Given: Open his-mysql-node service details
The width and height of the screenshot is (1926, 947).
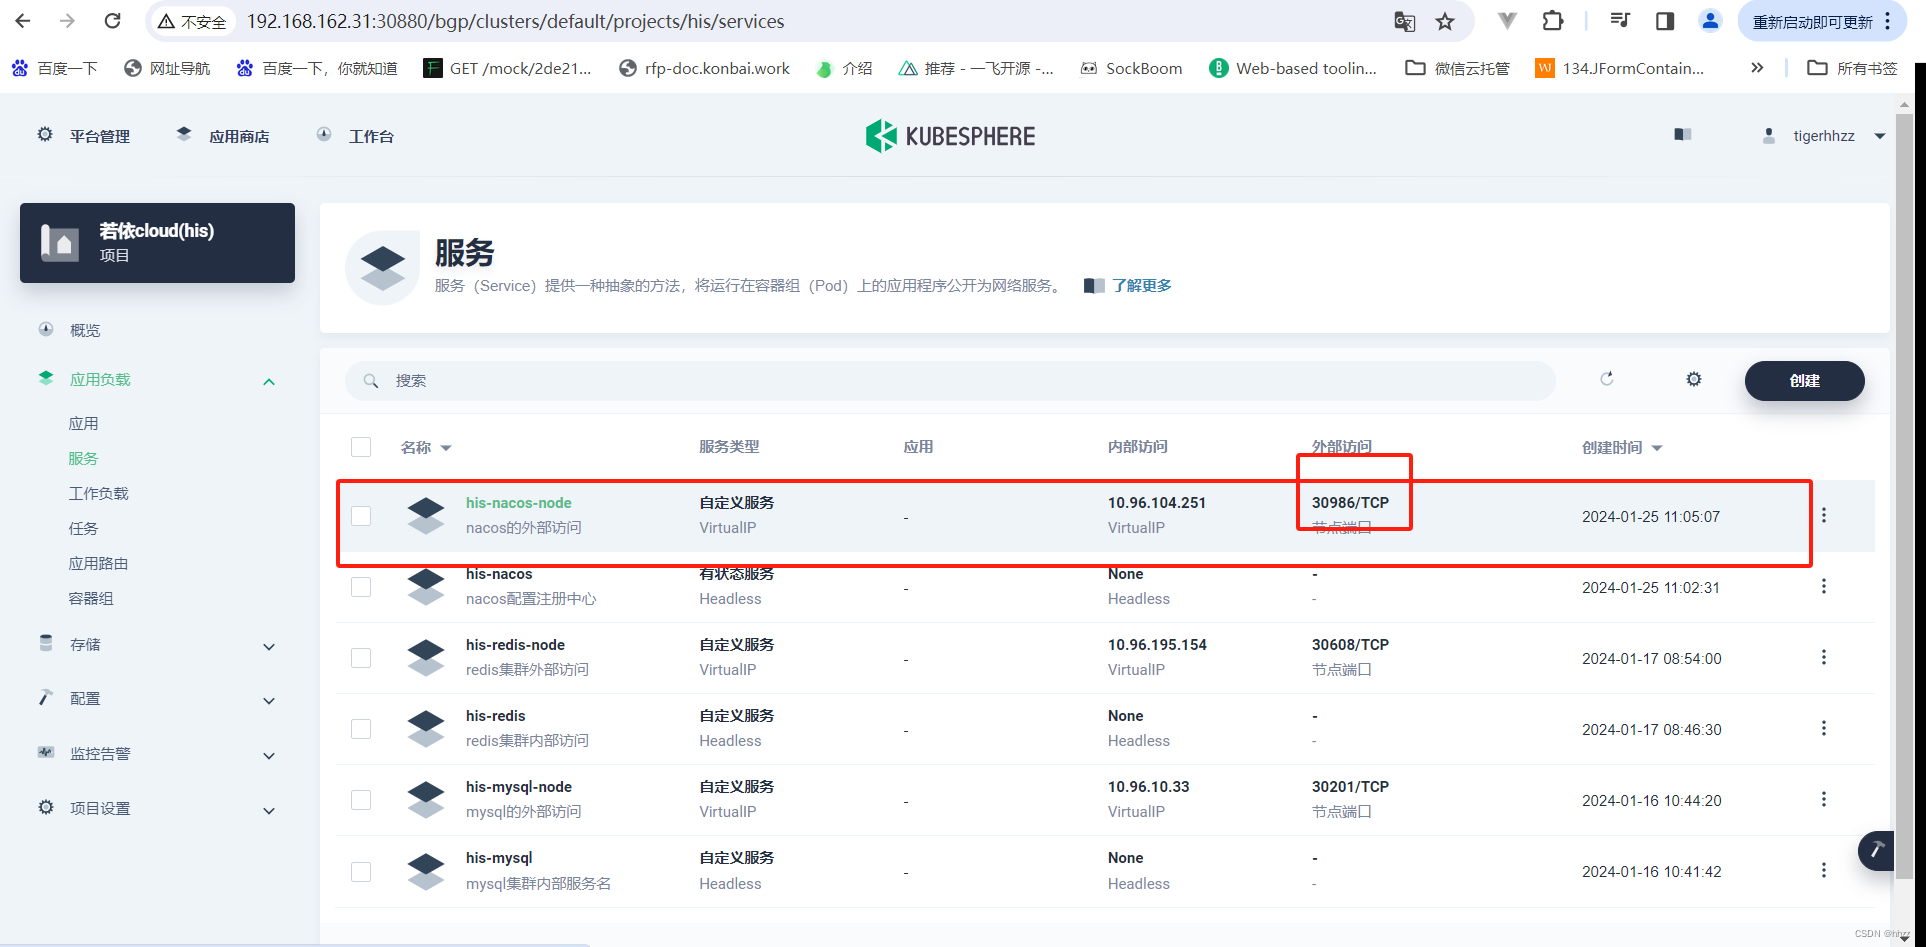Looking at the screenshot, I should 518,787.
